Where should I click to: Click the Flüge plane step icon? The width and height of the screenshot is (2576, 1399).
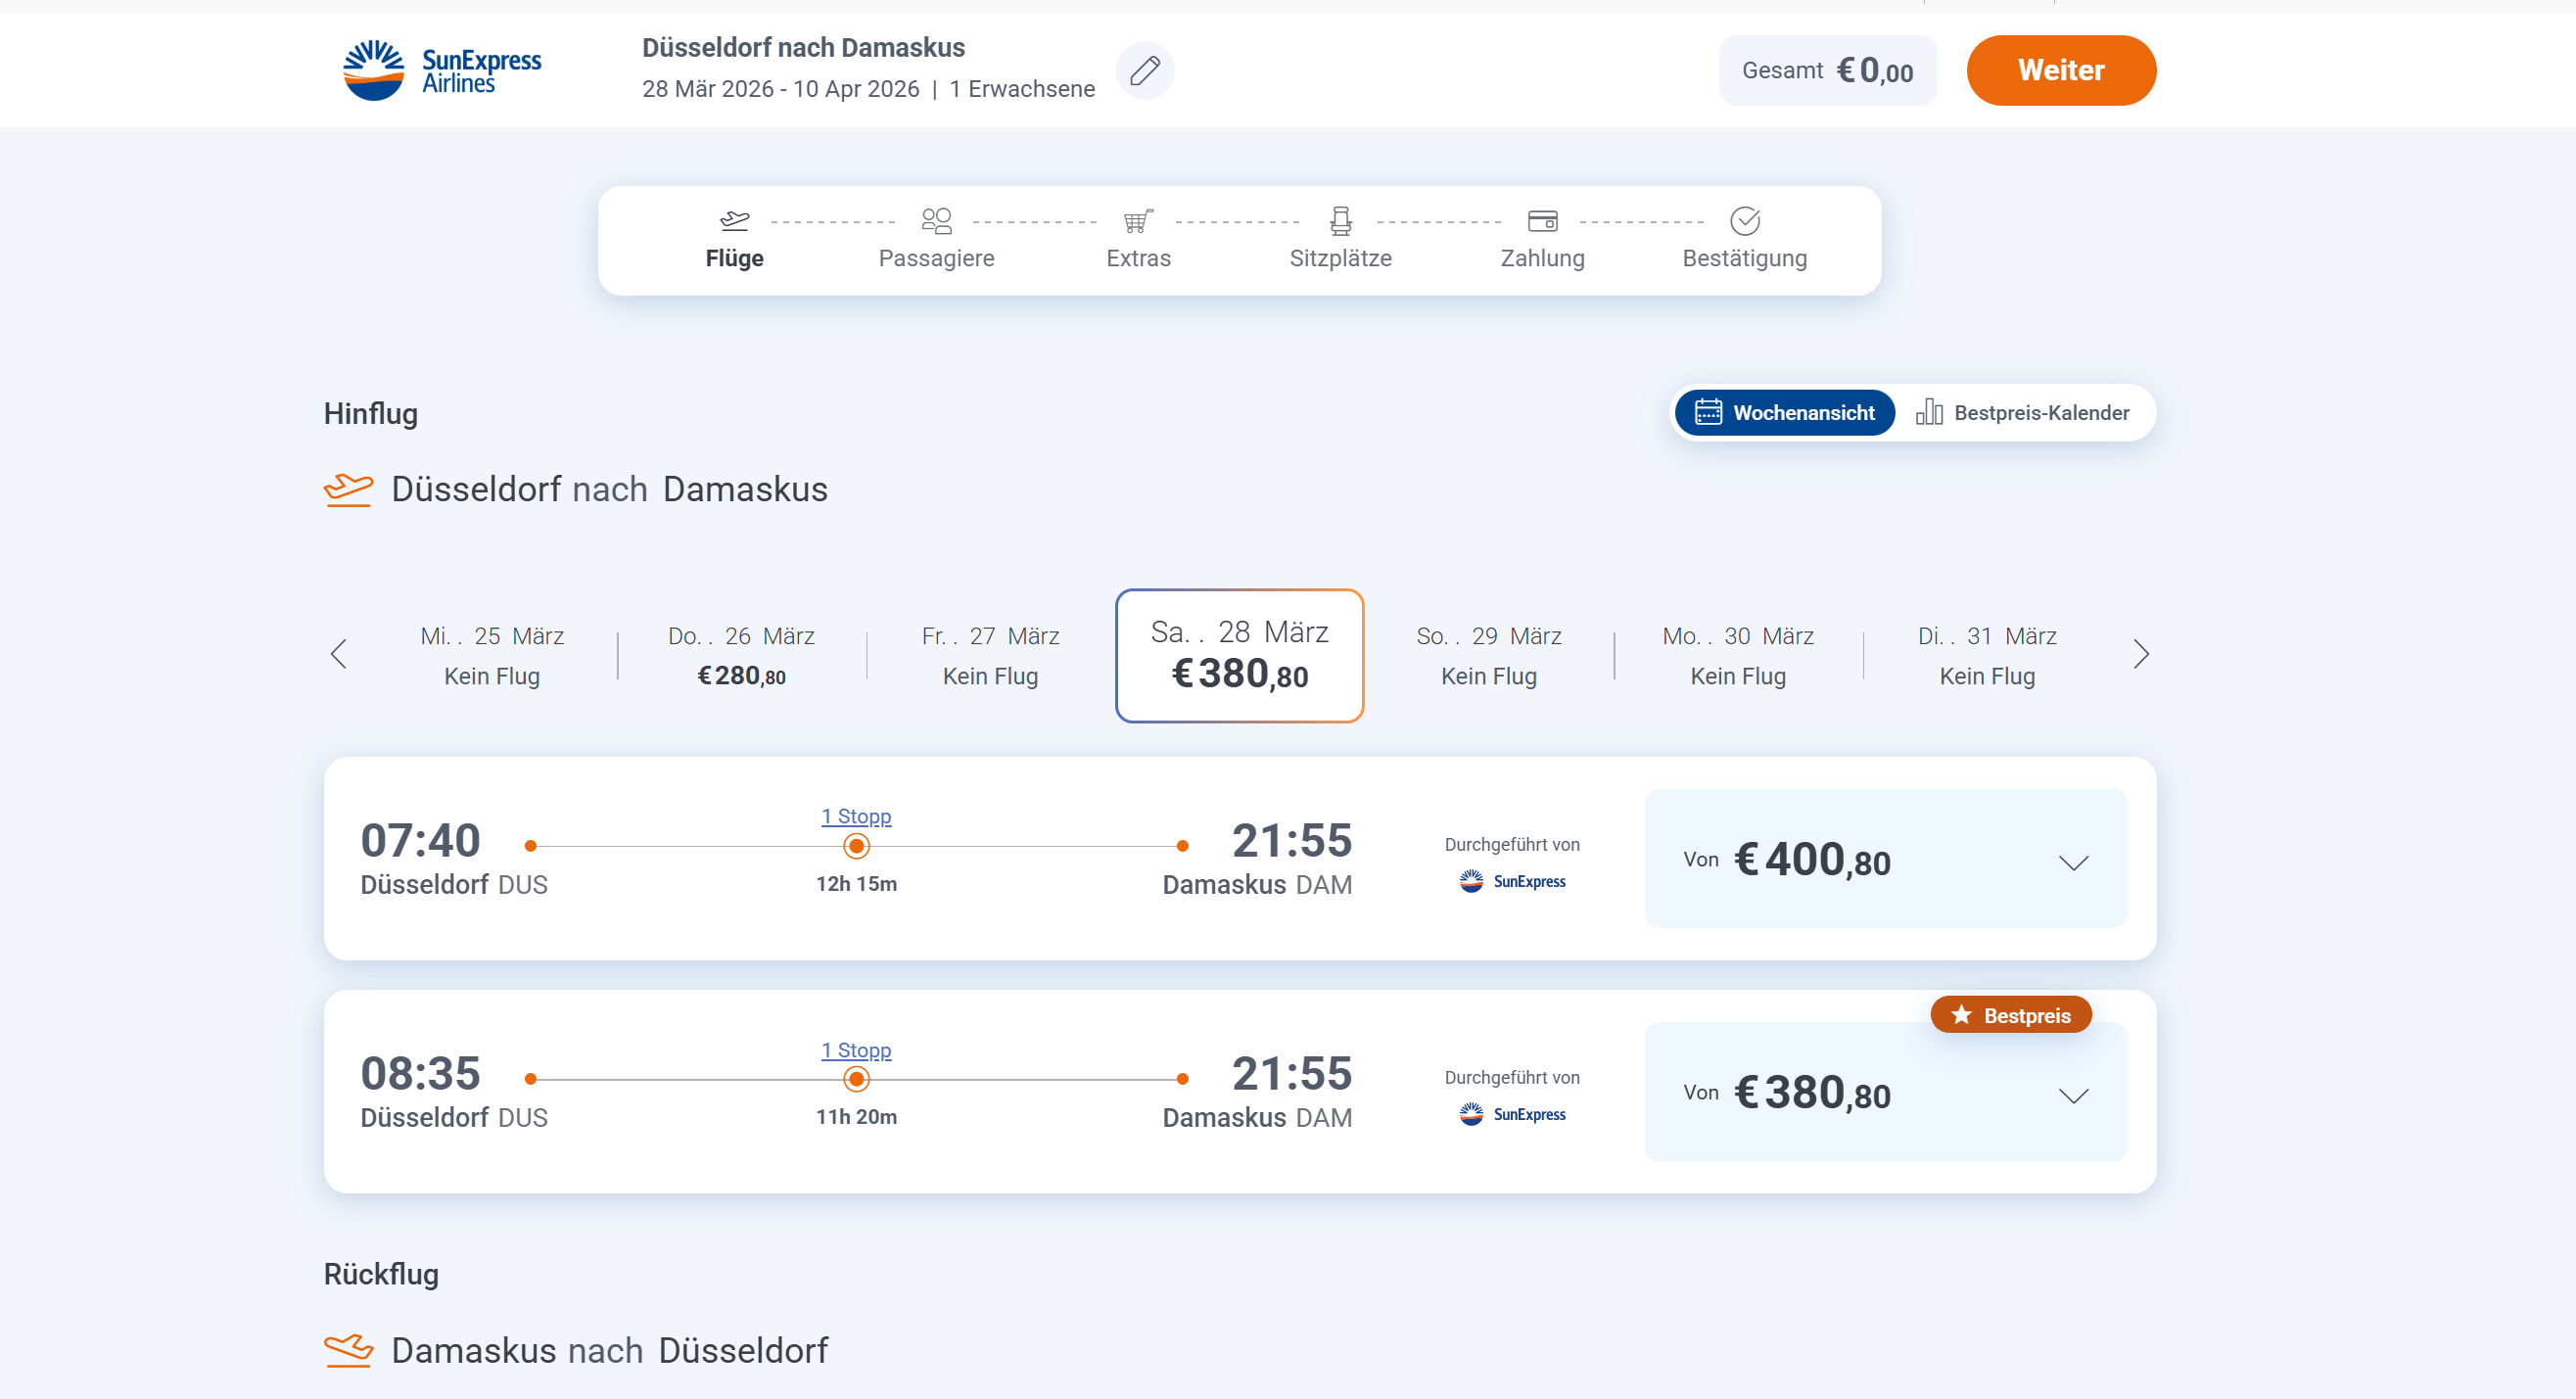[x=734, y=220]
